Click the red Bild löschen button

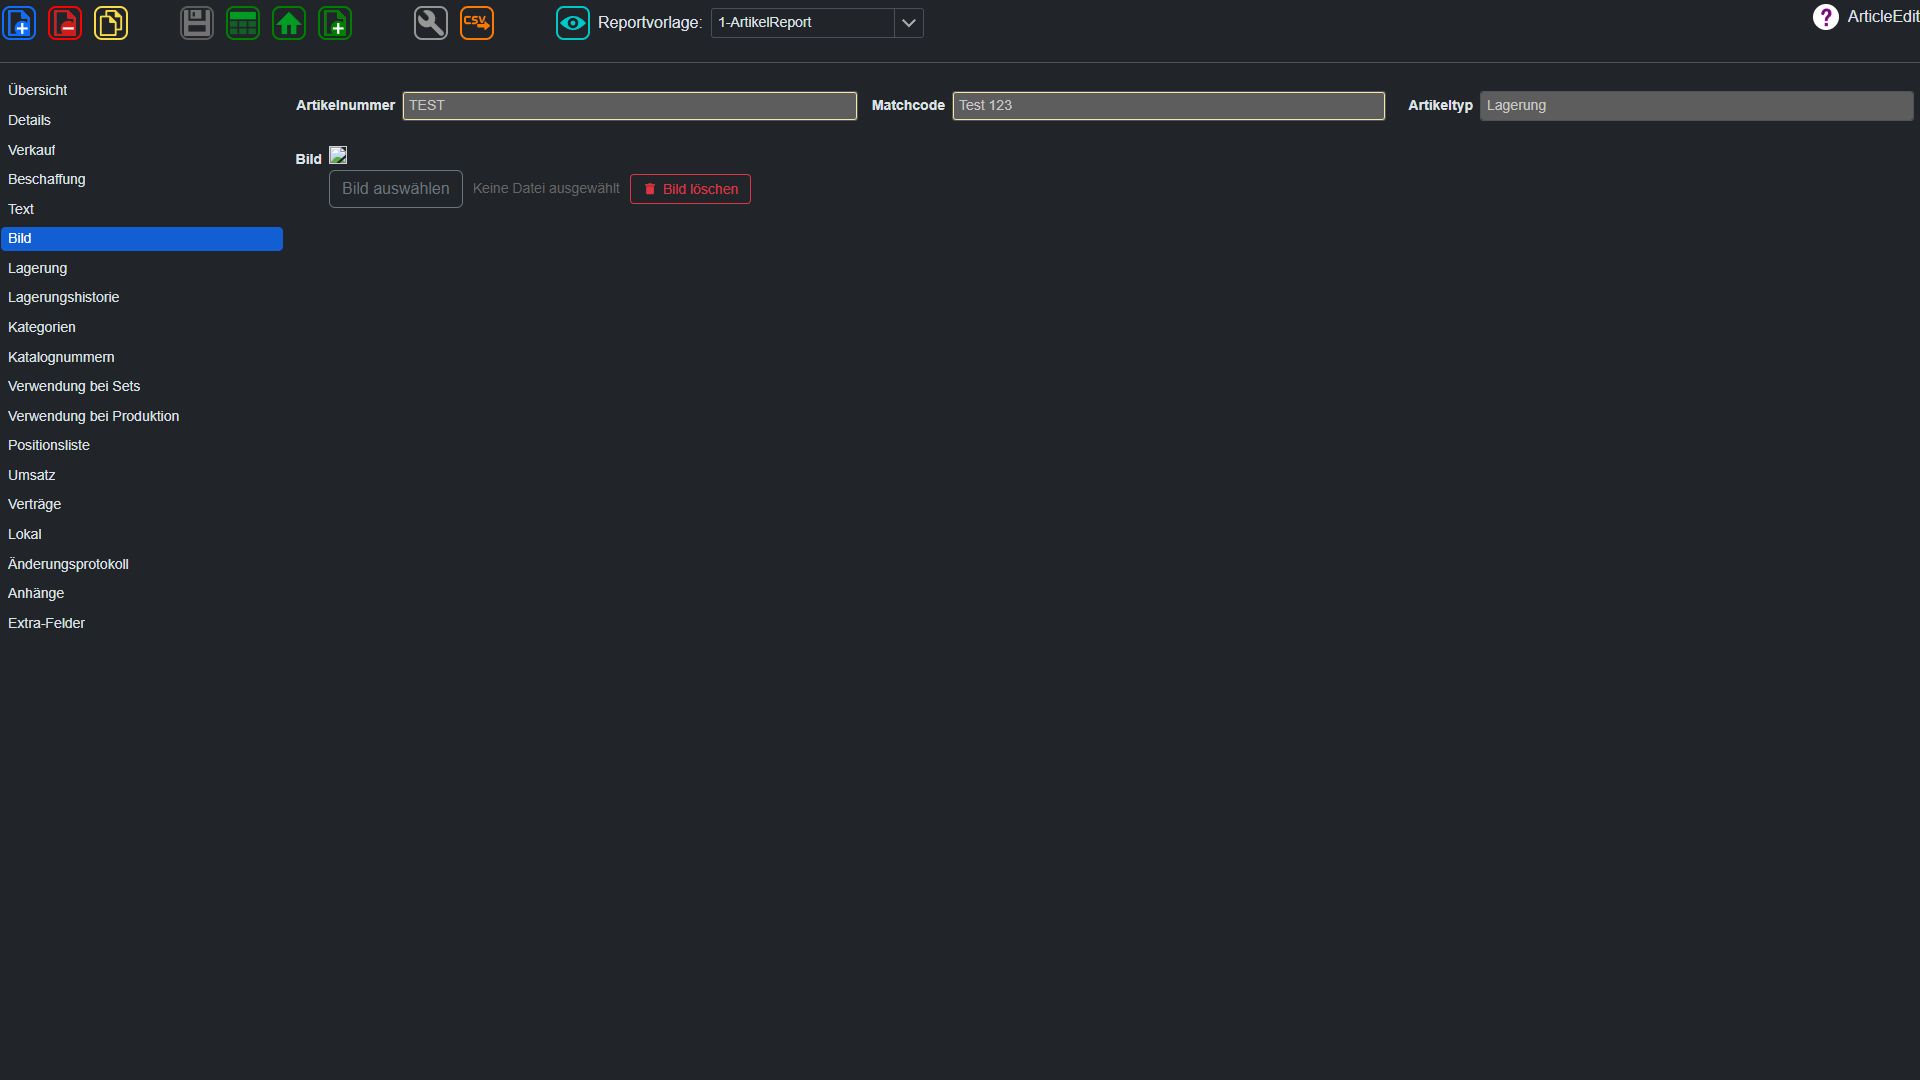[x=690, y=189]
